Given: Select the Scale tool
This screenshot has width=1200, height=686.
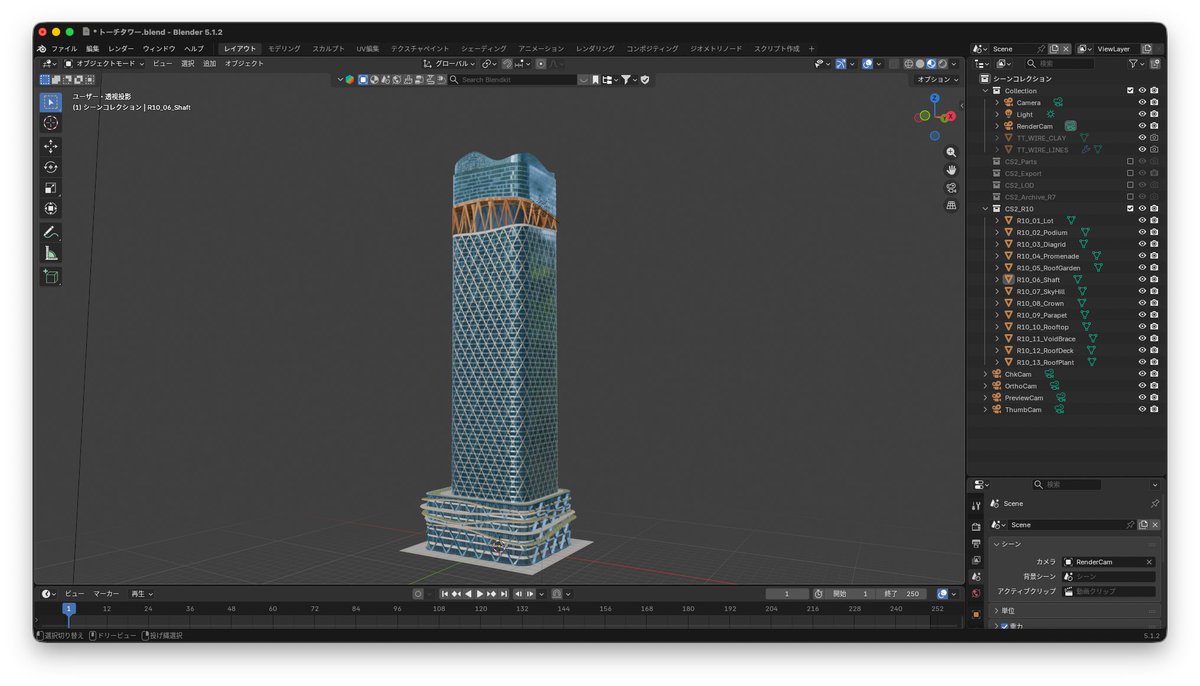Looking at the screenshot, I should point(50,188).
